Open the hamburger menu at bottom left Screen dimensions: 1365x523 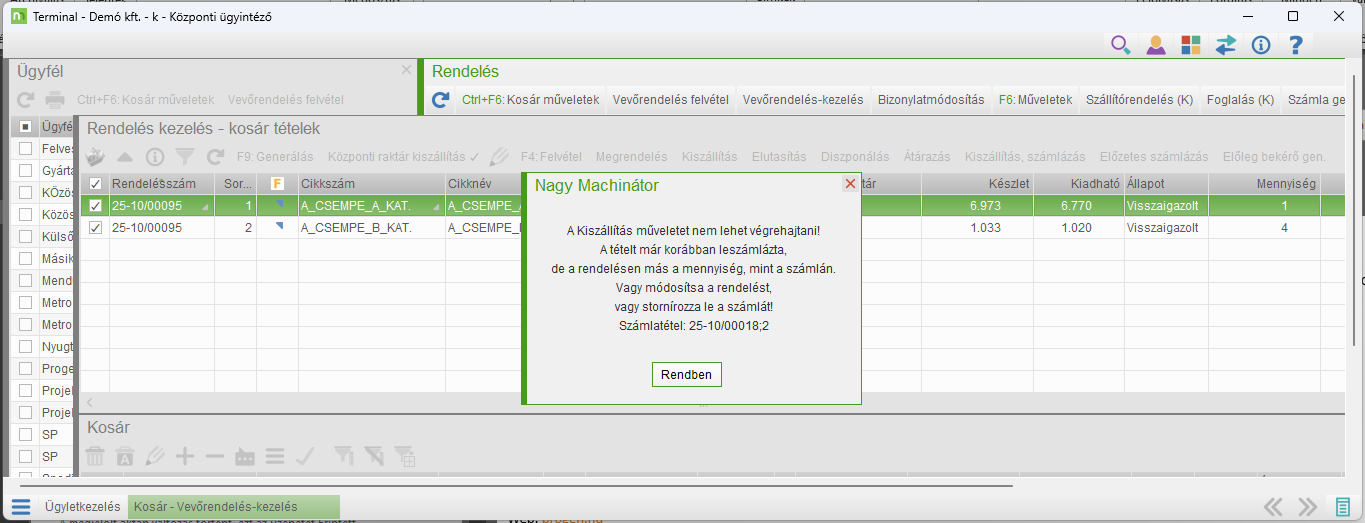coord(21,507)
